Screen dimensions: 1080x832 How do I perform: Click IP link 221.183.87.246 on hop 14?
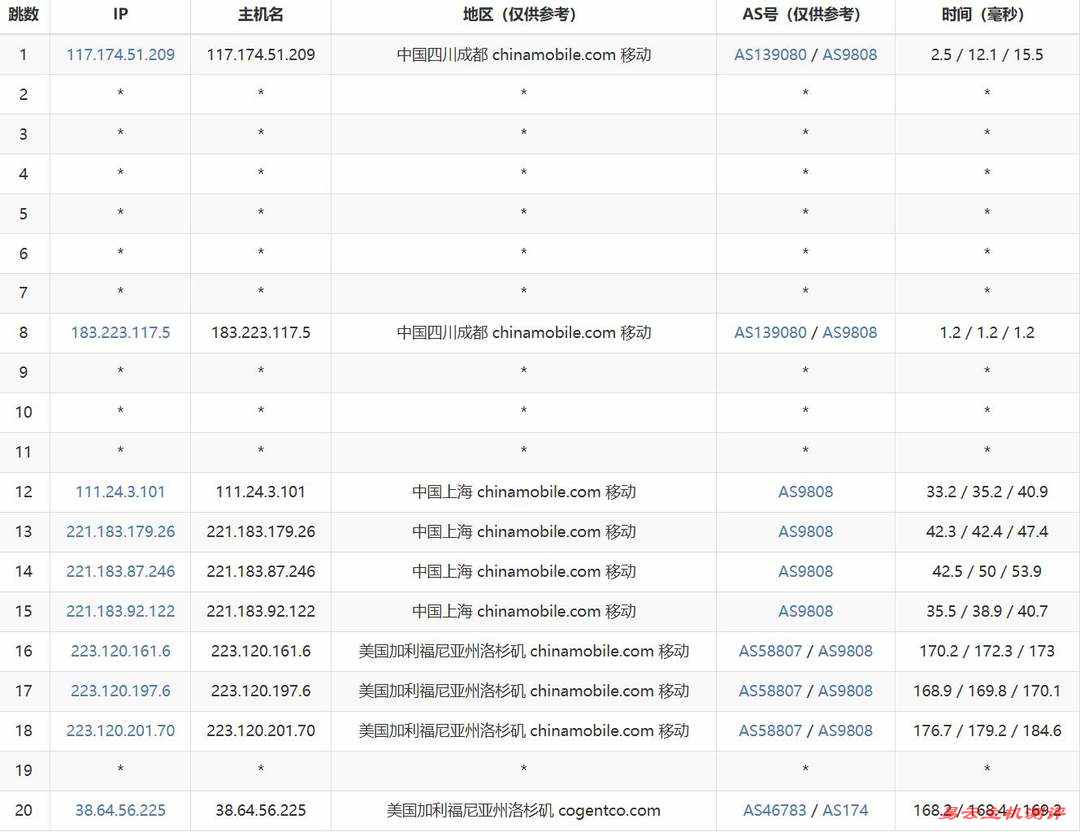click(120, 571)
